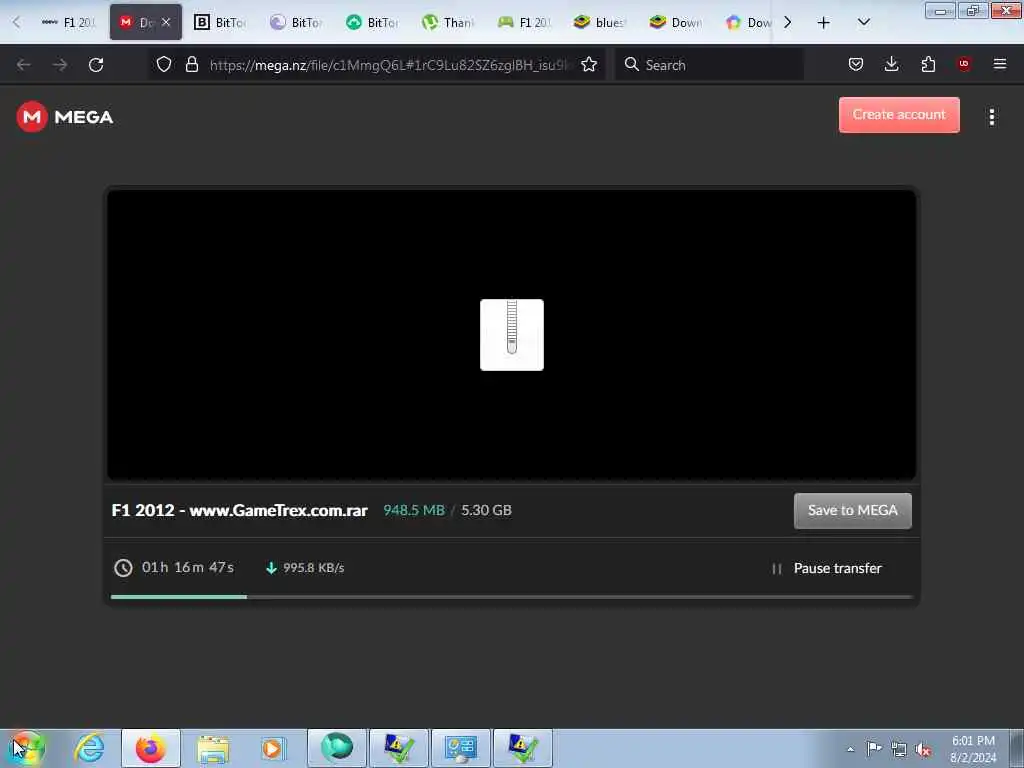The width and height of the screenshot is (1024, 768).
Task: Click the muted volume tray icon
Action: (x=923, y=749)
